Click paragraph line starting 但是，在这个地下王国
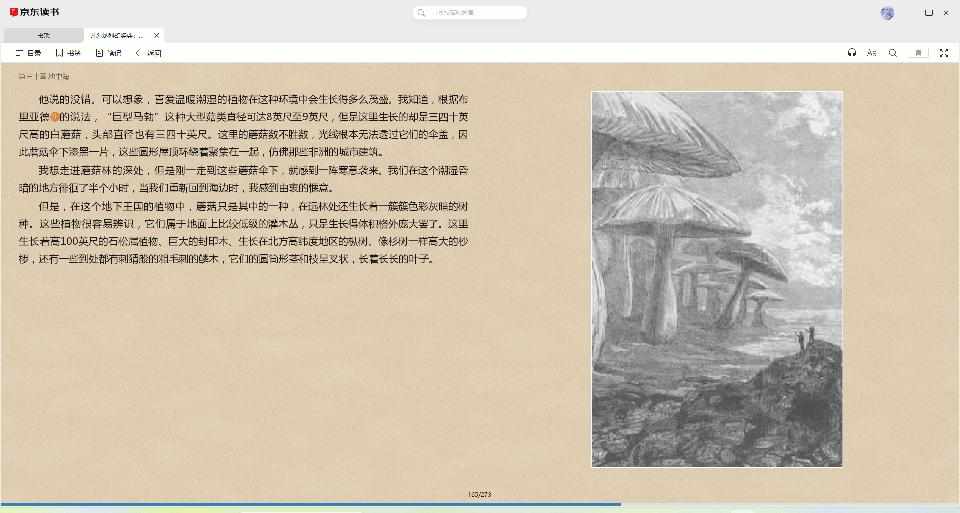The width and height of the screenshot is (960, 513). 253,206
